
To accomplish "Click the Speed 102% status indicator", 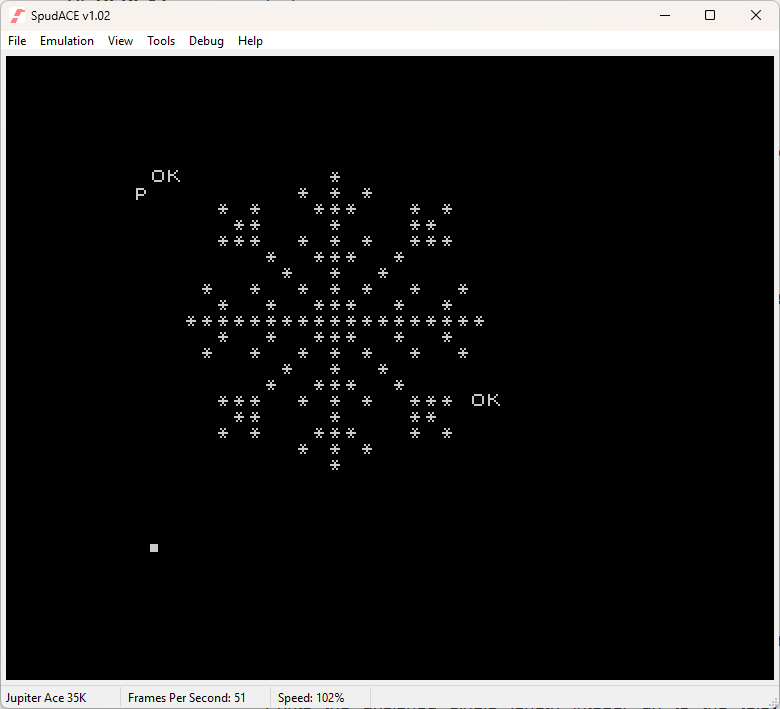I will point(311,697).
